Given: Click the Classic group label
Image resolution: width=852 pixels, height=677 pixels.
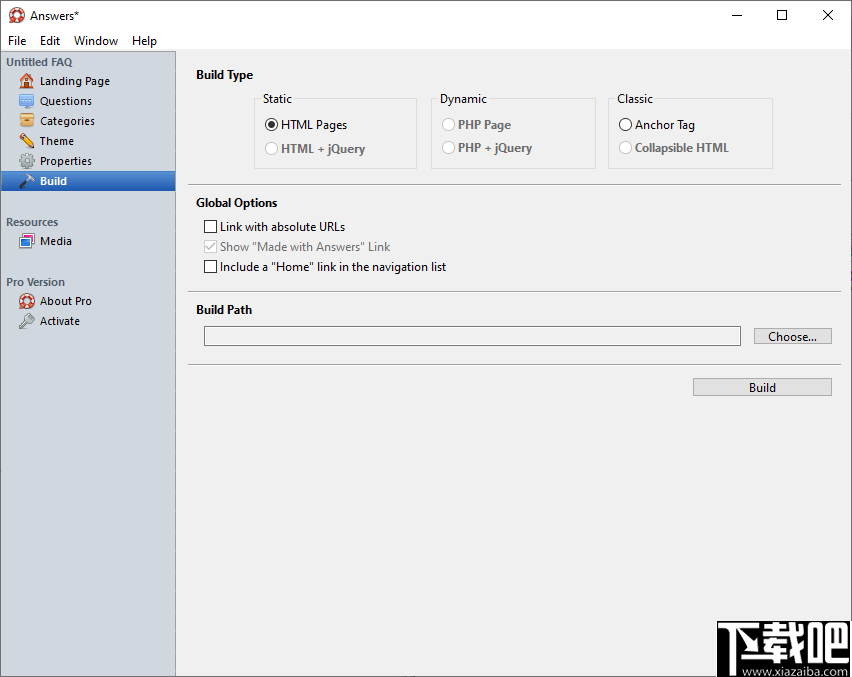Looking at the screenshot, I should tap(635, 99).
